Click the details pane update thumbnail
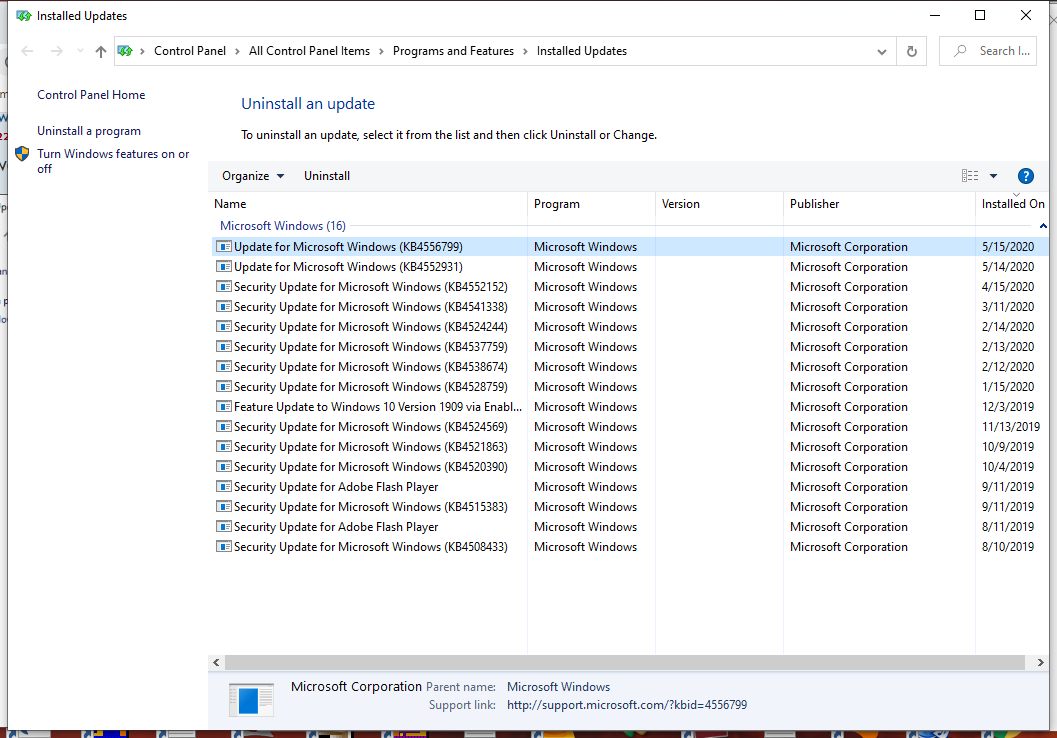The image size is (1057, 738). pyautogui.click(x=251, y=700)
